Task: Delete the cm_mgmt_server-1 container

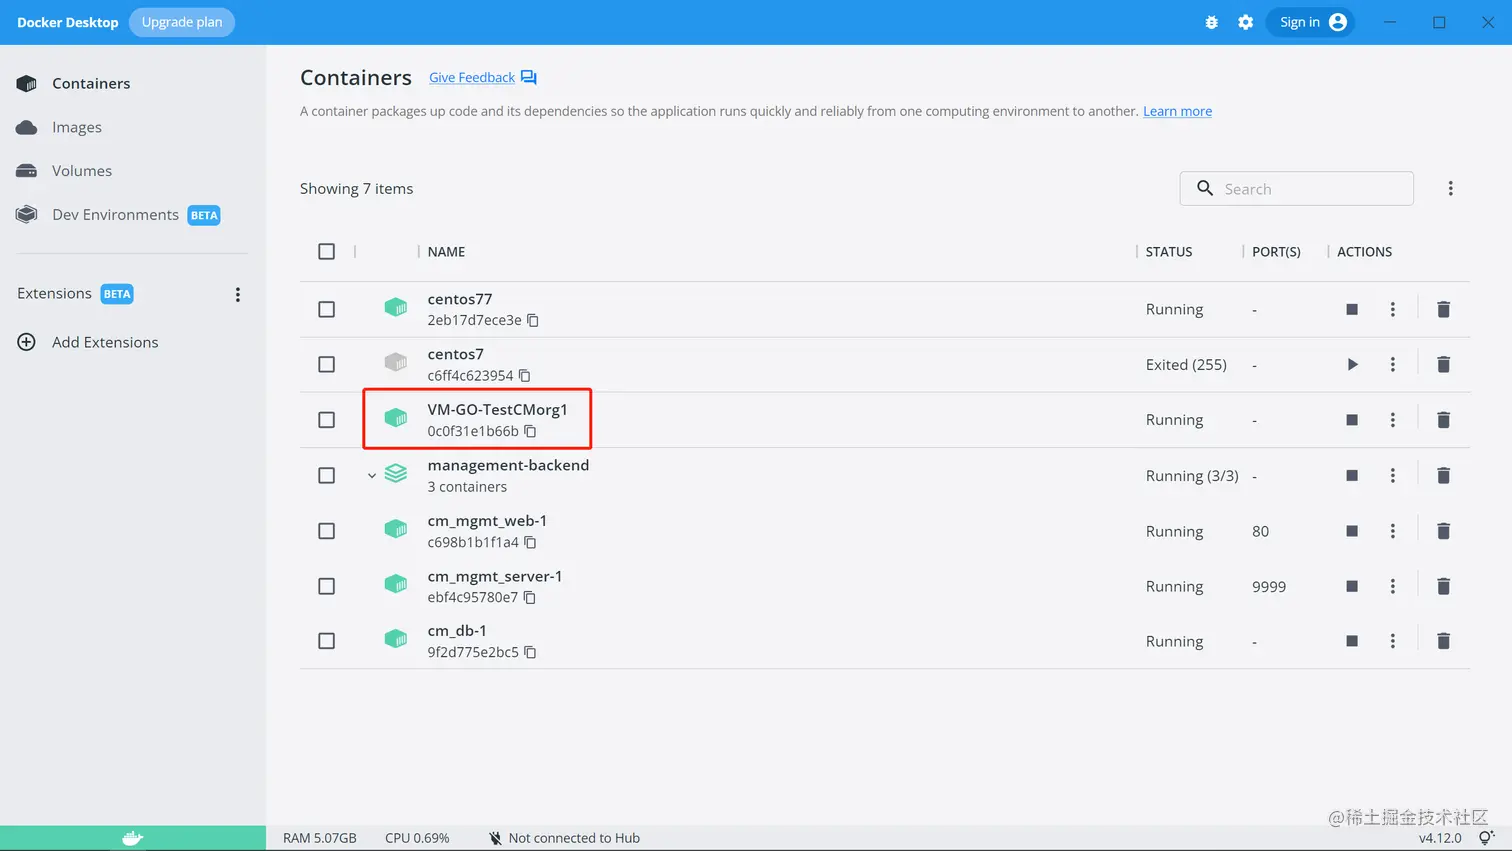Action: tap(1443, 586)
